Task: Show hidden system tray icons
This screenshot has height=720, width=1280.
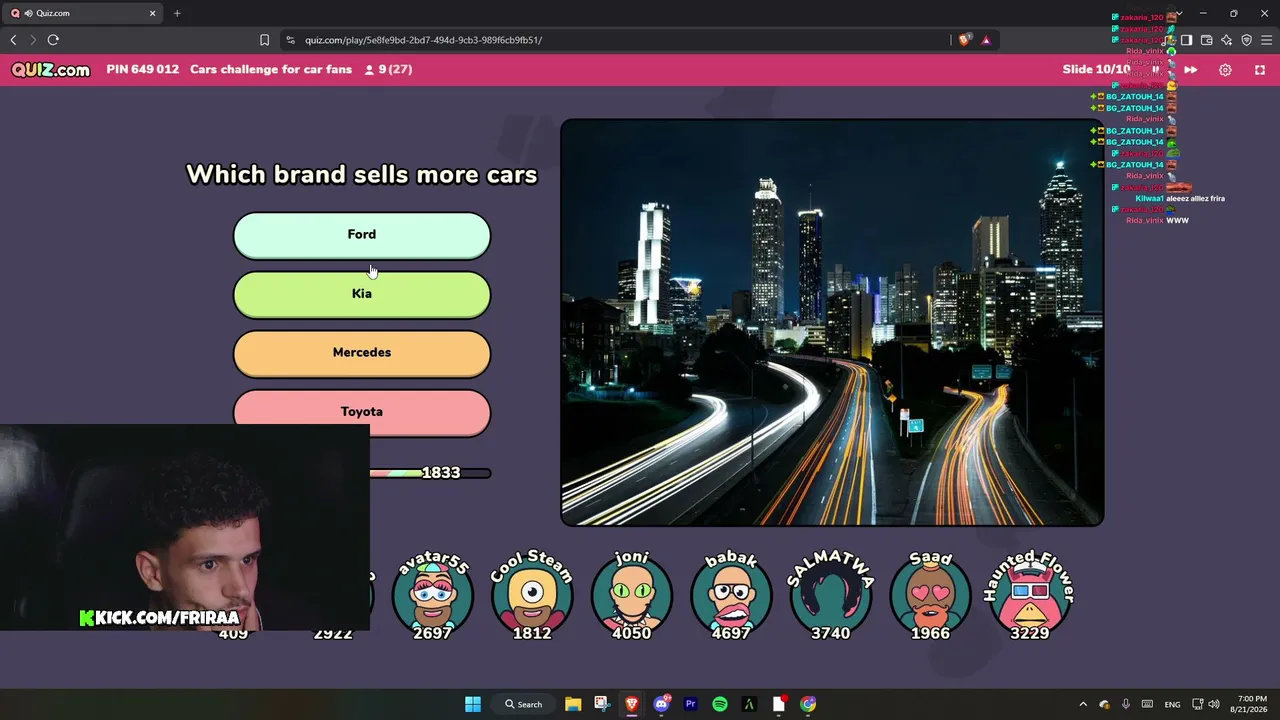Action: click(1083, 704)
